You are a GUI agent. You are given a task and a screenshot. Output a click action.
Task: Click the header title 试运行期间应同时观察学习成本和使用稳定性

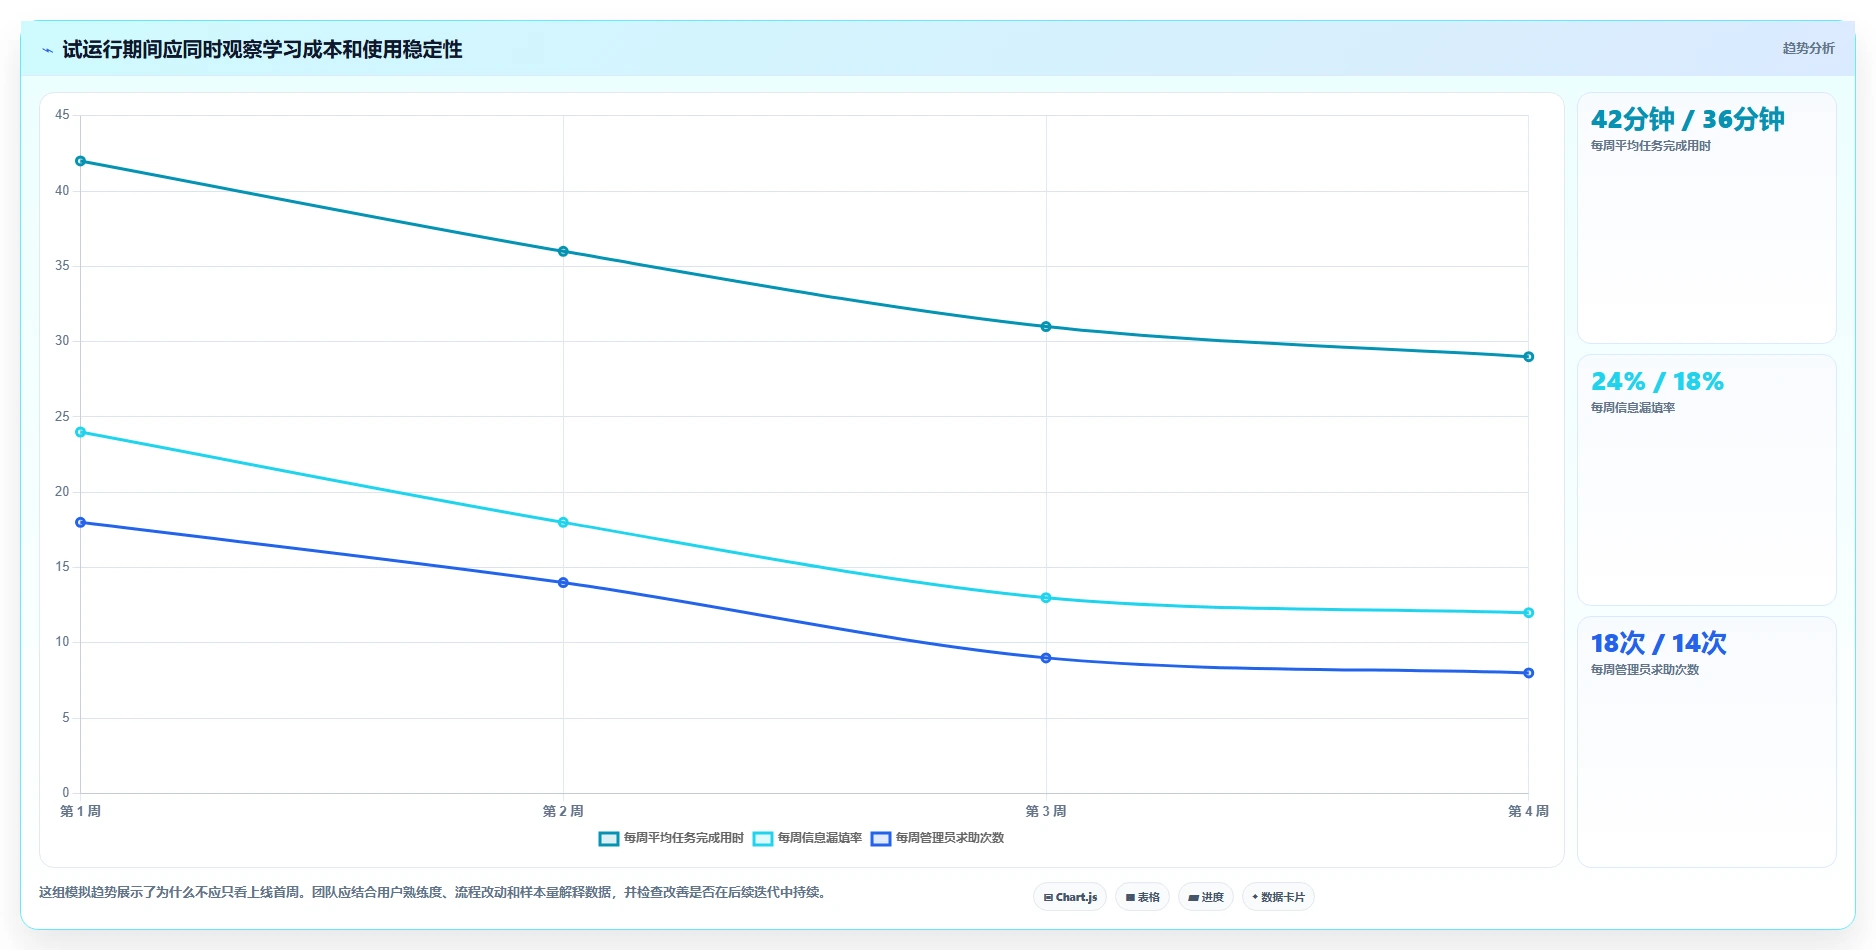(x=262, y=49)
